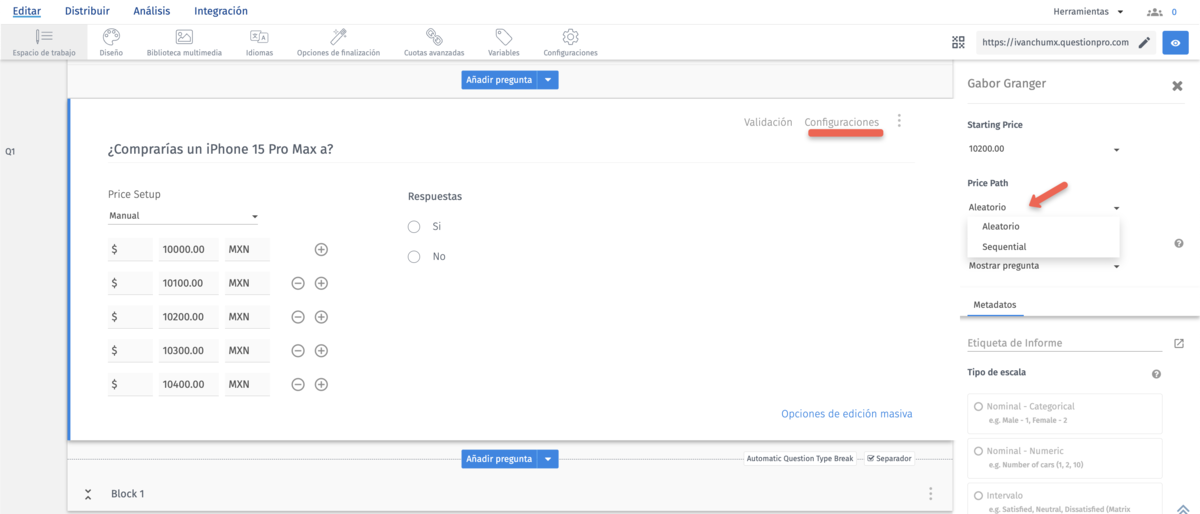The image size is (1200, 514).
Task: Collapse Block 1 with chevron expander
Action: (x=88, y=494)
